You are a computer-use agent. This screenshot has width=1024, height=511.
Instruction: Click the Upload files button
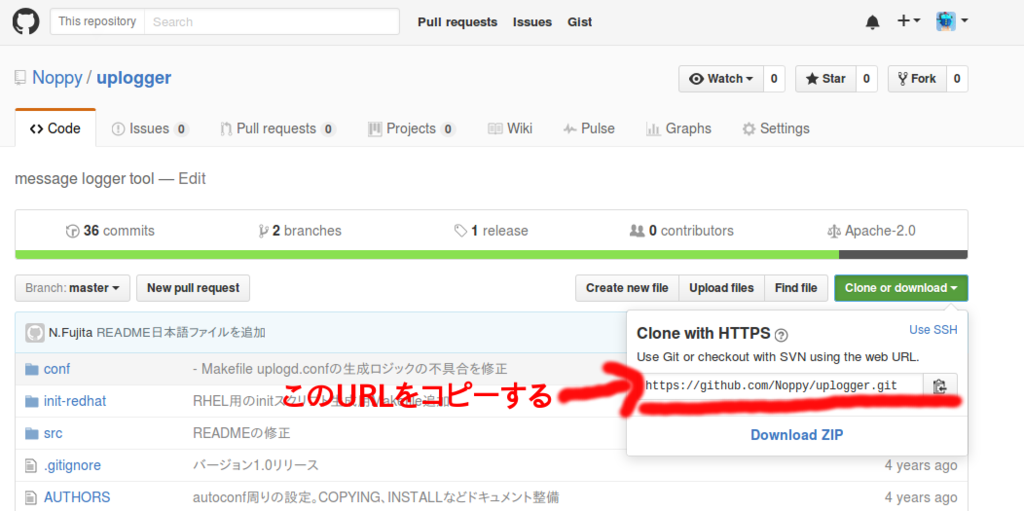tap(722, 288)
